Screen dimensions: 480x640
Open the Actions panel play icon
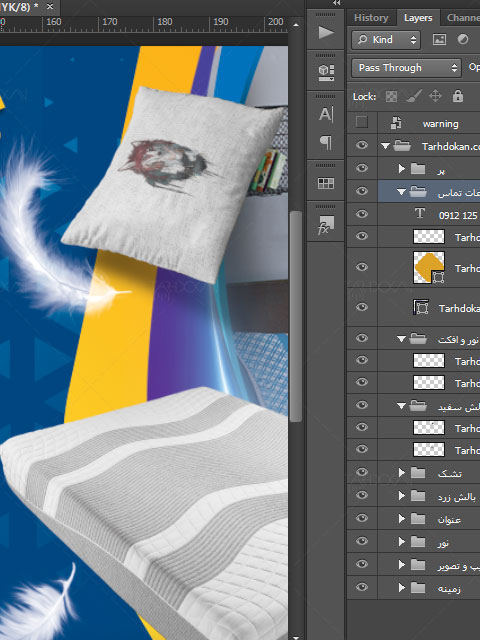(325, 32)
